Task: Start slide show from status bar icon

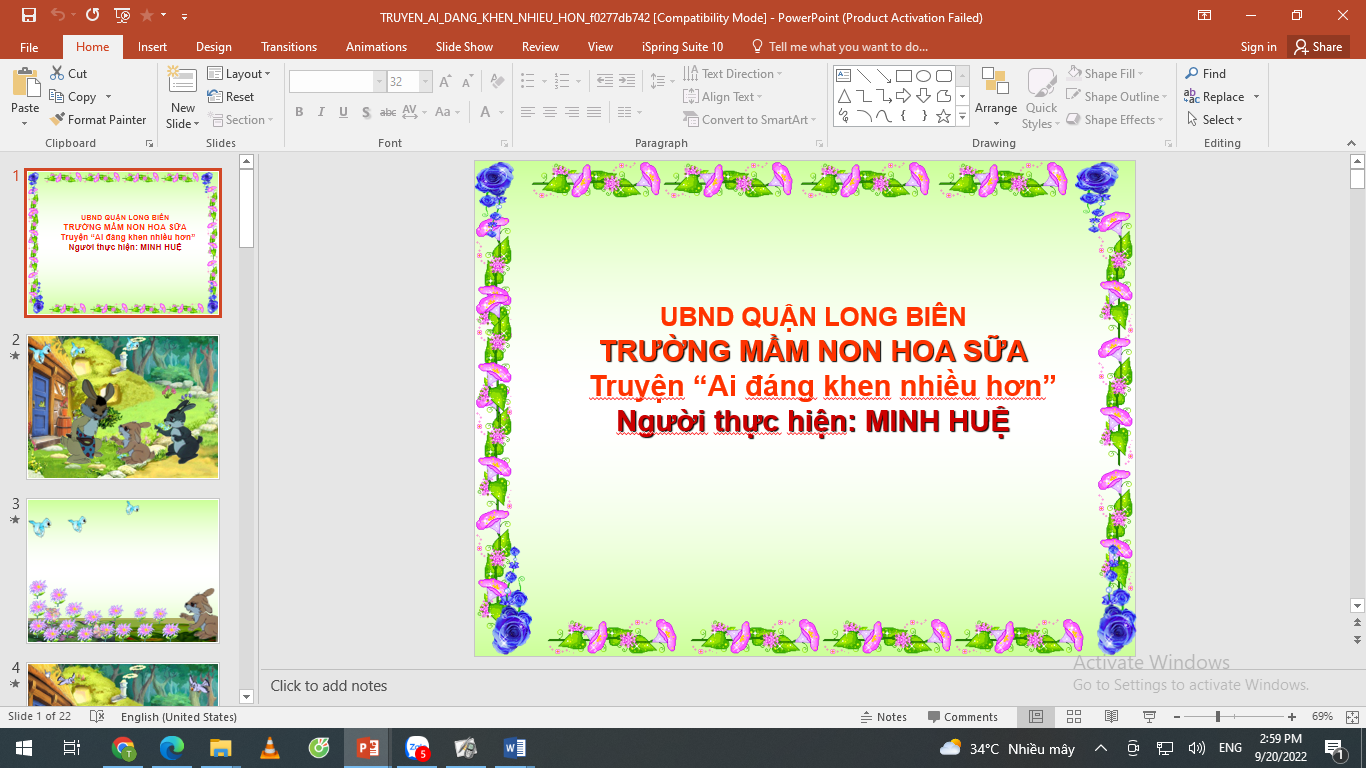Action: [x=1149, y=717]
